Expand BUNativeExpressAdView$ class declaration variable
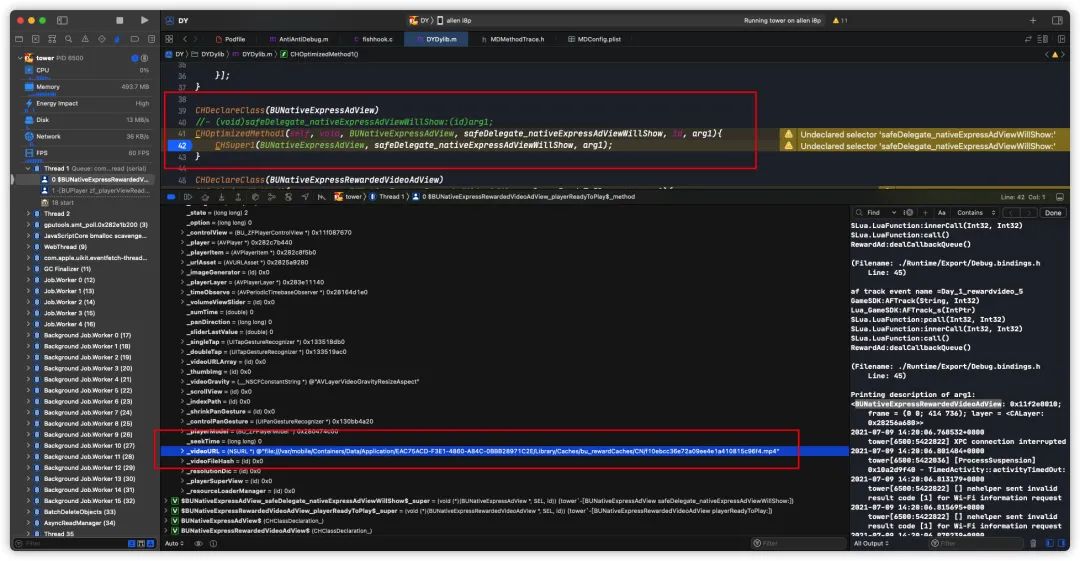1080x561 pixels. 167,521
